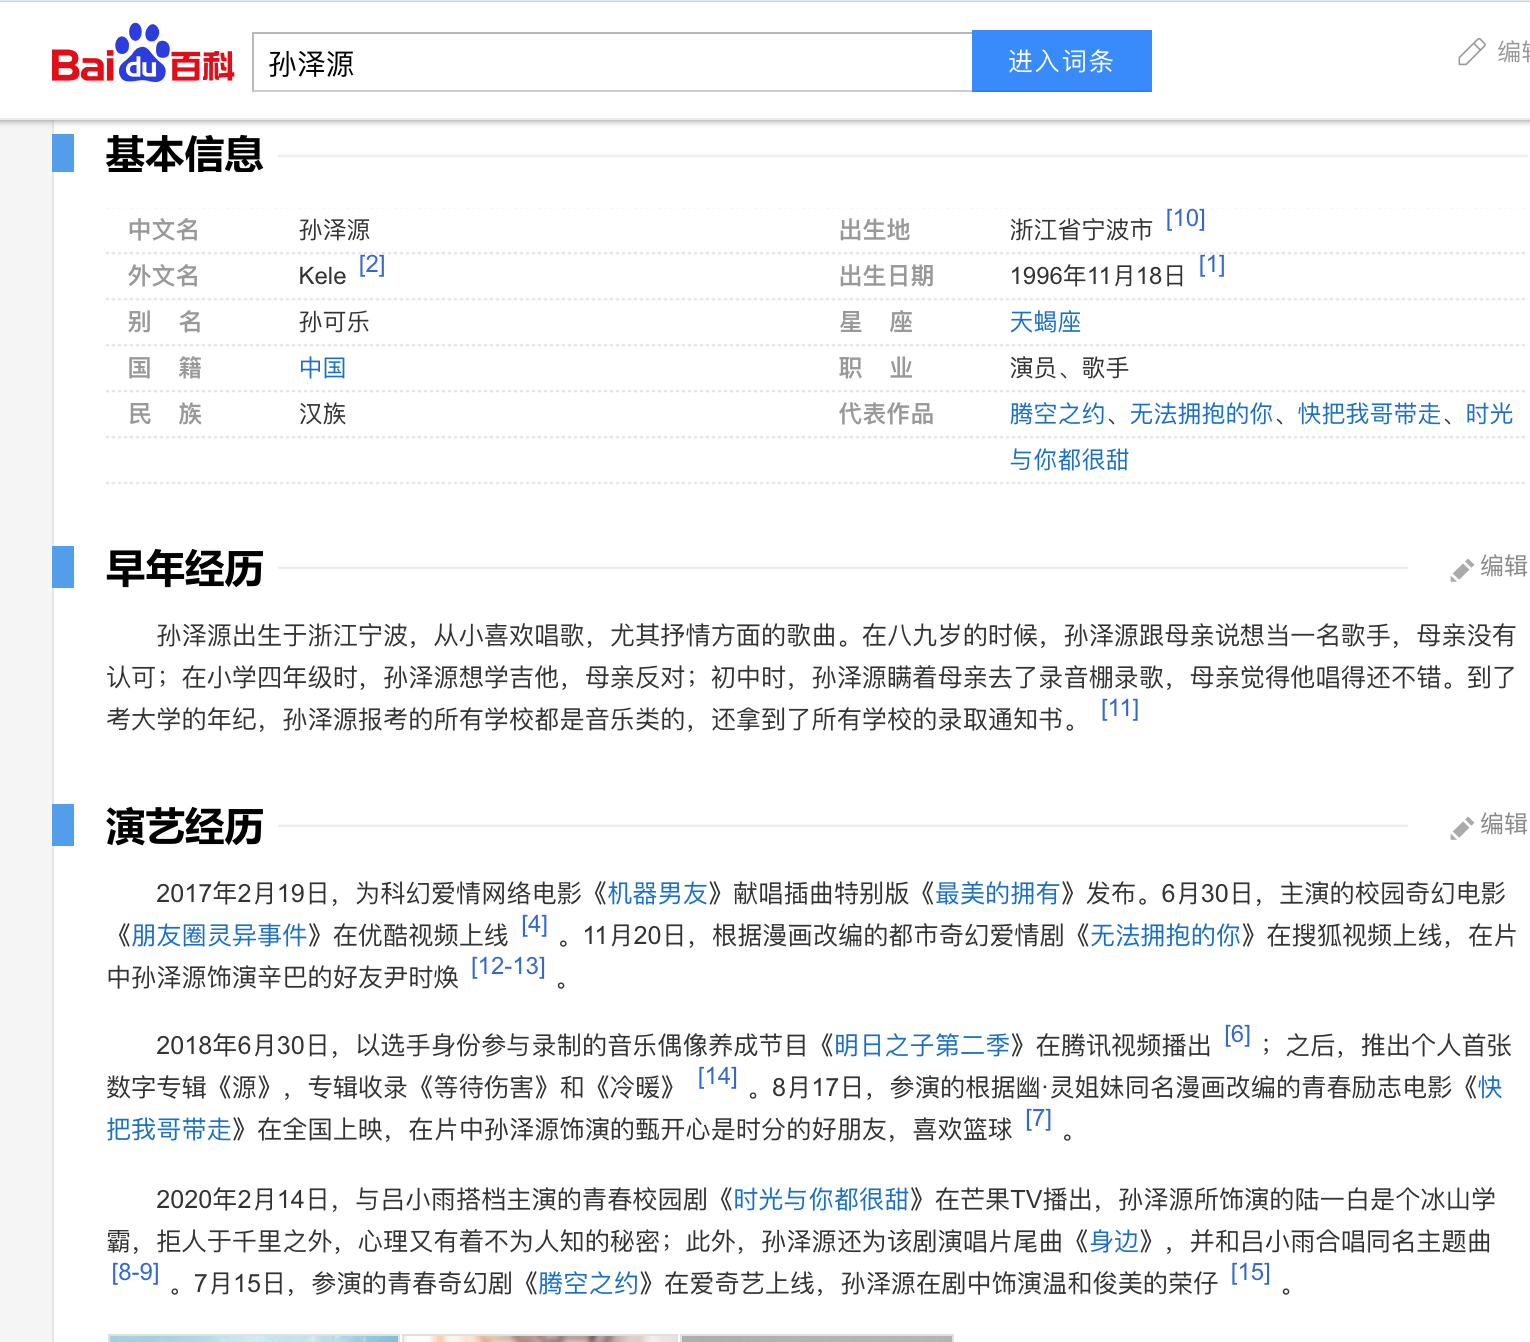This screenshot has height=1342, width=1530.
Task: Click the 早年经历 section heading
Action: tap(185, 568)
